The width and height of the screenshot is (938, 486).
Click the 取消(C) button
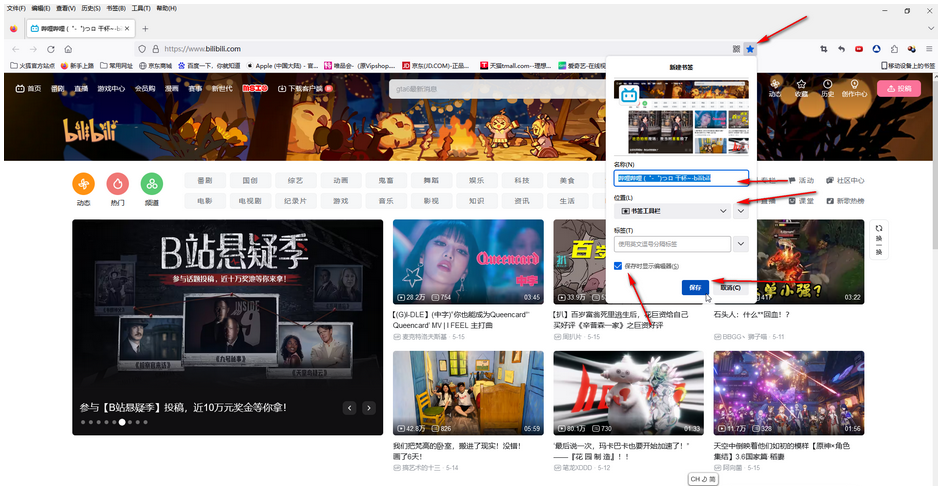click(730, 287)
